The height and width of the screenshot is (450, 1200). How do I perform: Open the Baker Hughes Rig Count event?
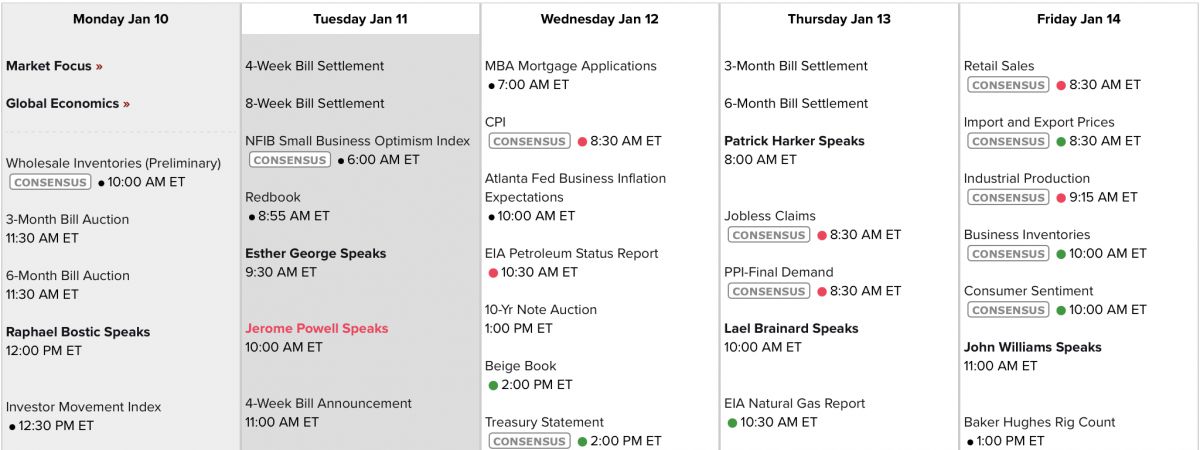click(1039, 423)
